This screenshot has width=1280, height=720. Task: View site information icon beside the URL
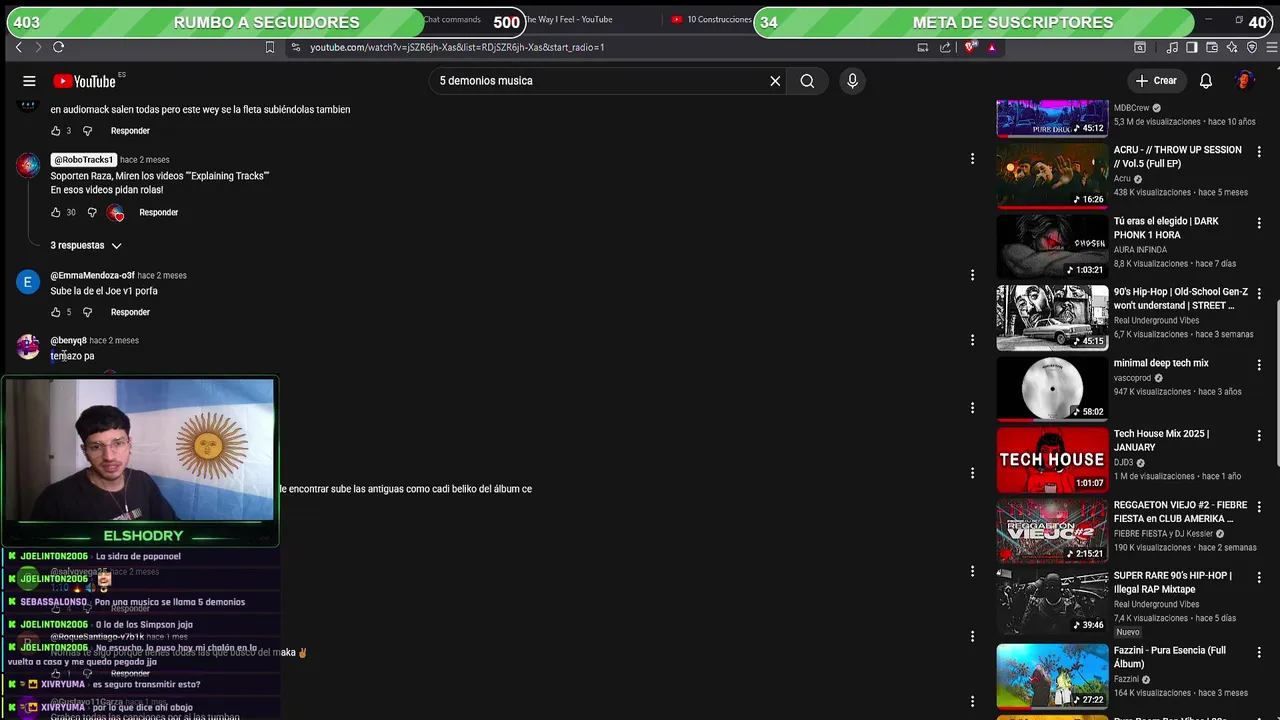click(x=295, y=47)
